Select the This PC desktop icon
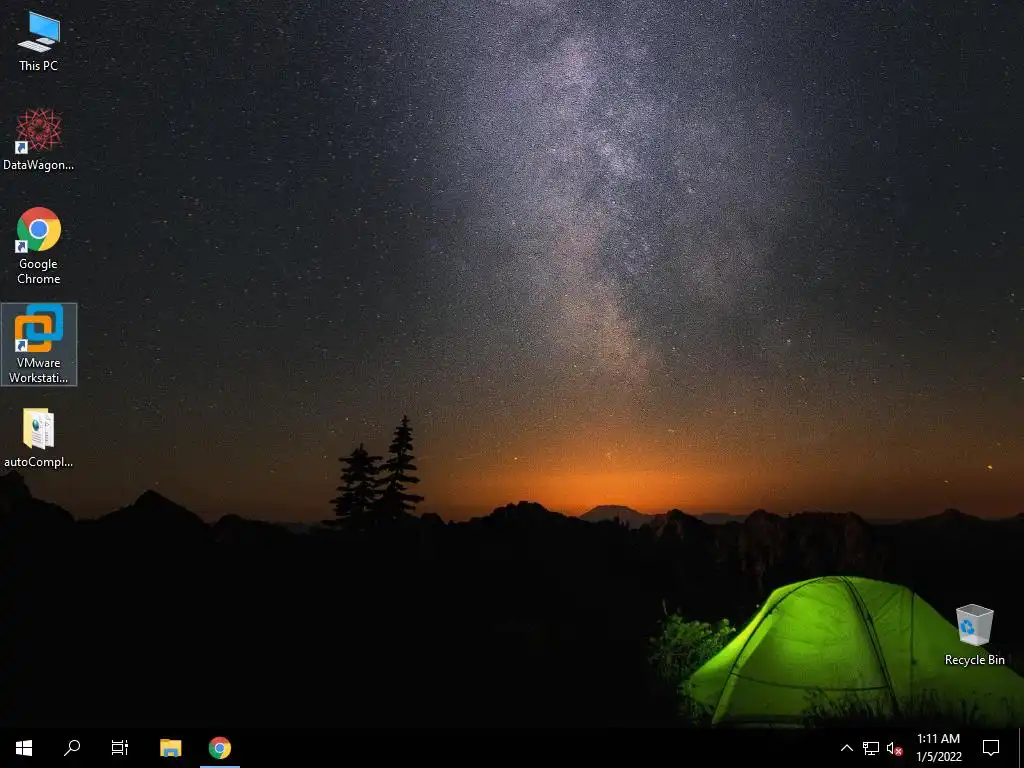The height and width of the screenshot is (768, 1024). pos(39,41)
